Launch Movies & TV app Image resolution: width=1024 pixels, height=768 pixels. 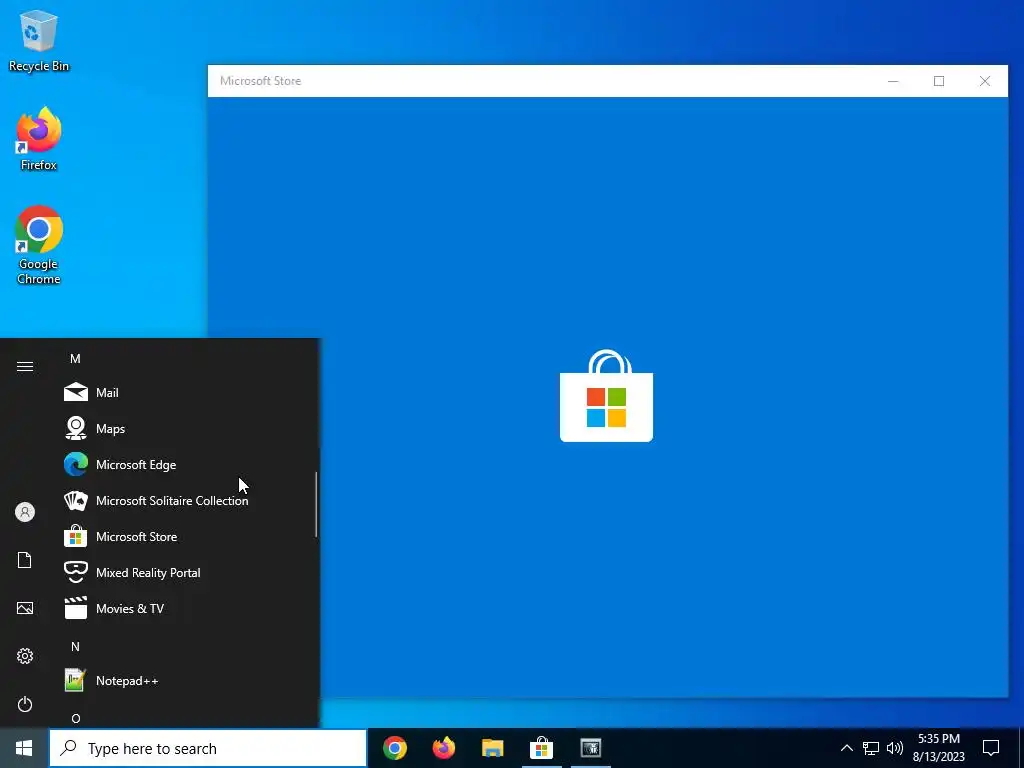pos(186,608)
